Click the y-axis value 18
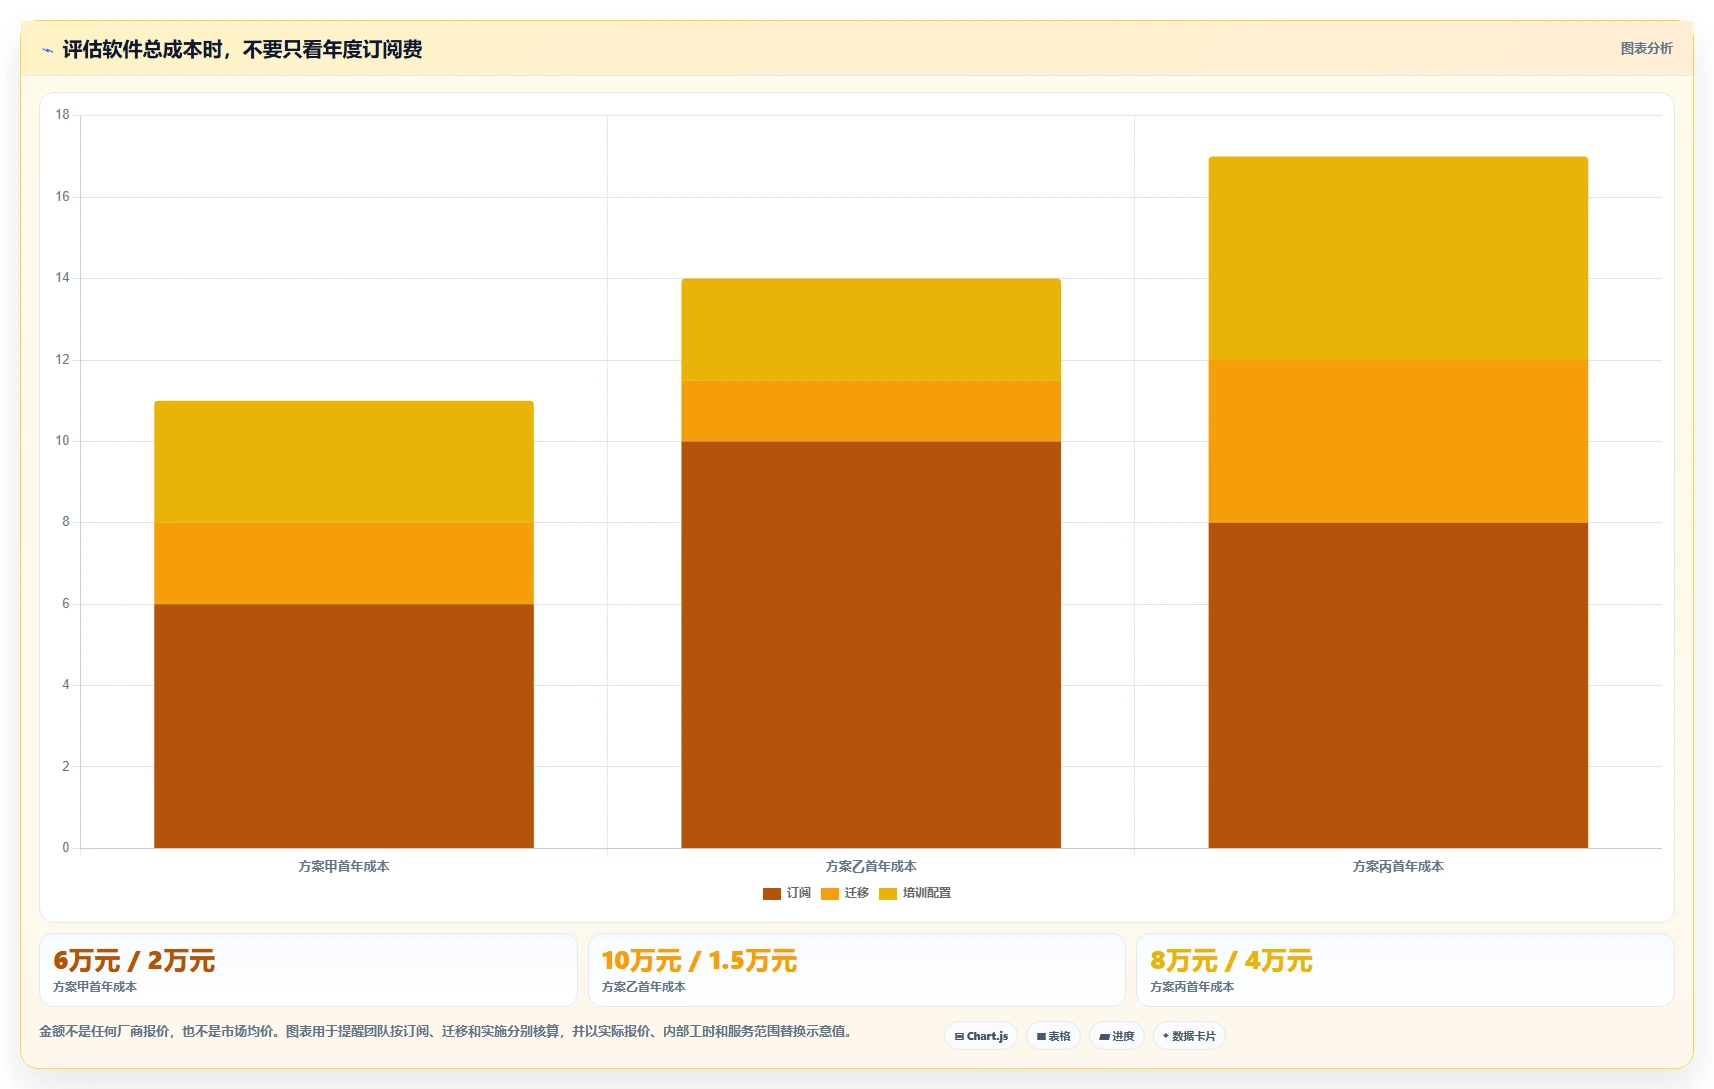The width and height of the screenshot is (1714, 1089). click(63, 115)
